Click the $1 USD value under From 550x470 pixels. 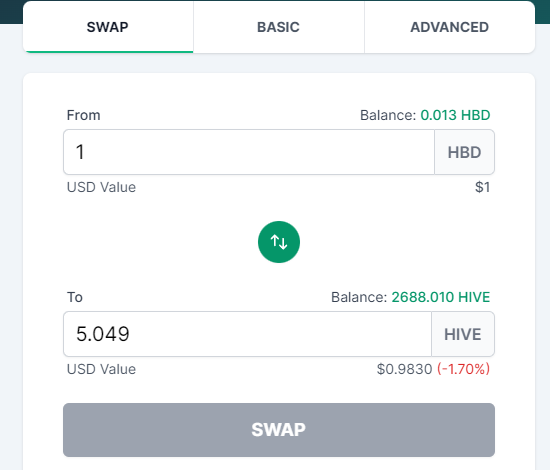click(x=483, y=187)
